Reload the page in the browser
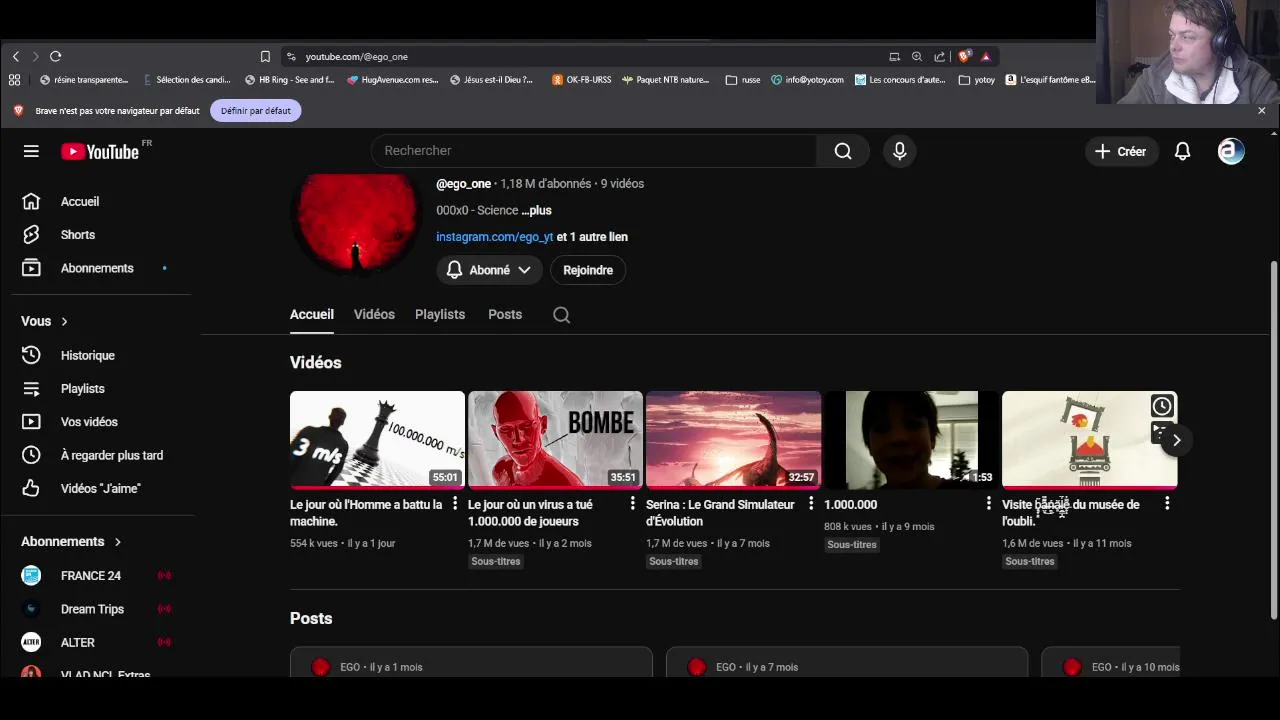The image size is (1280, 720). pyautogui.click(x=55, y=57)
